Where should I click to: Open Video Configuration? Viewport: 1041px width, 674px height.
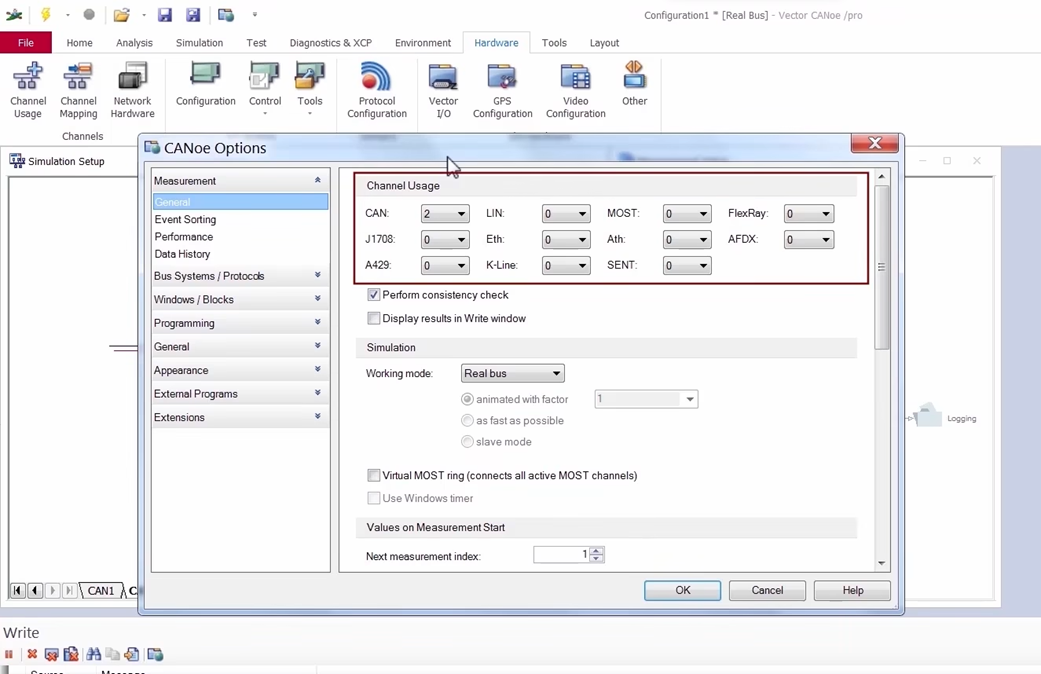[576, 90]
